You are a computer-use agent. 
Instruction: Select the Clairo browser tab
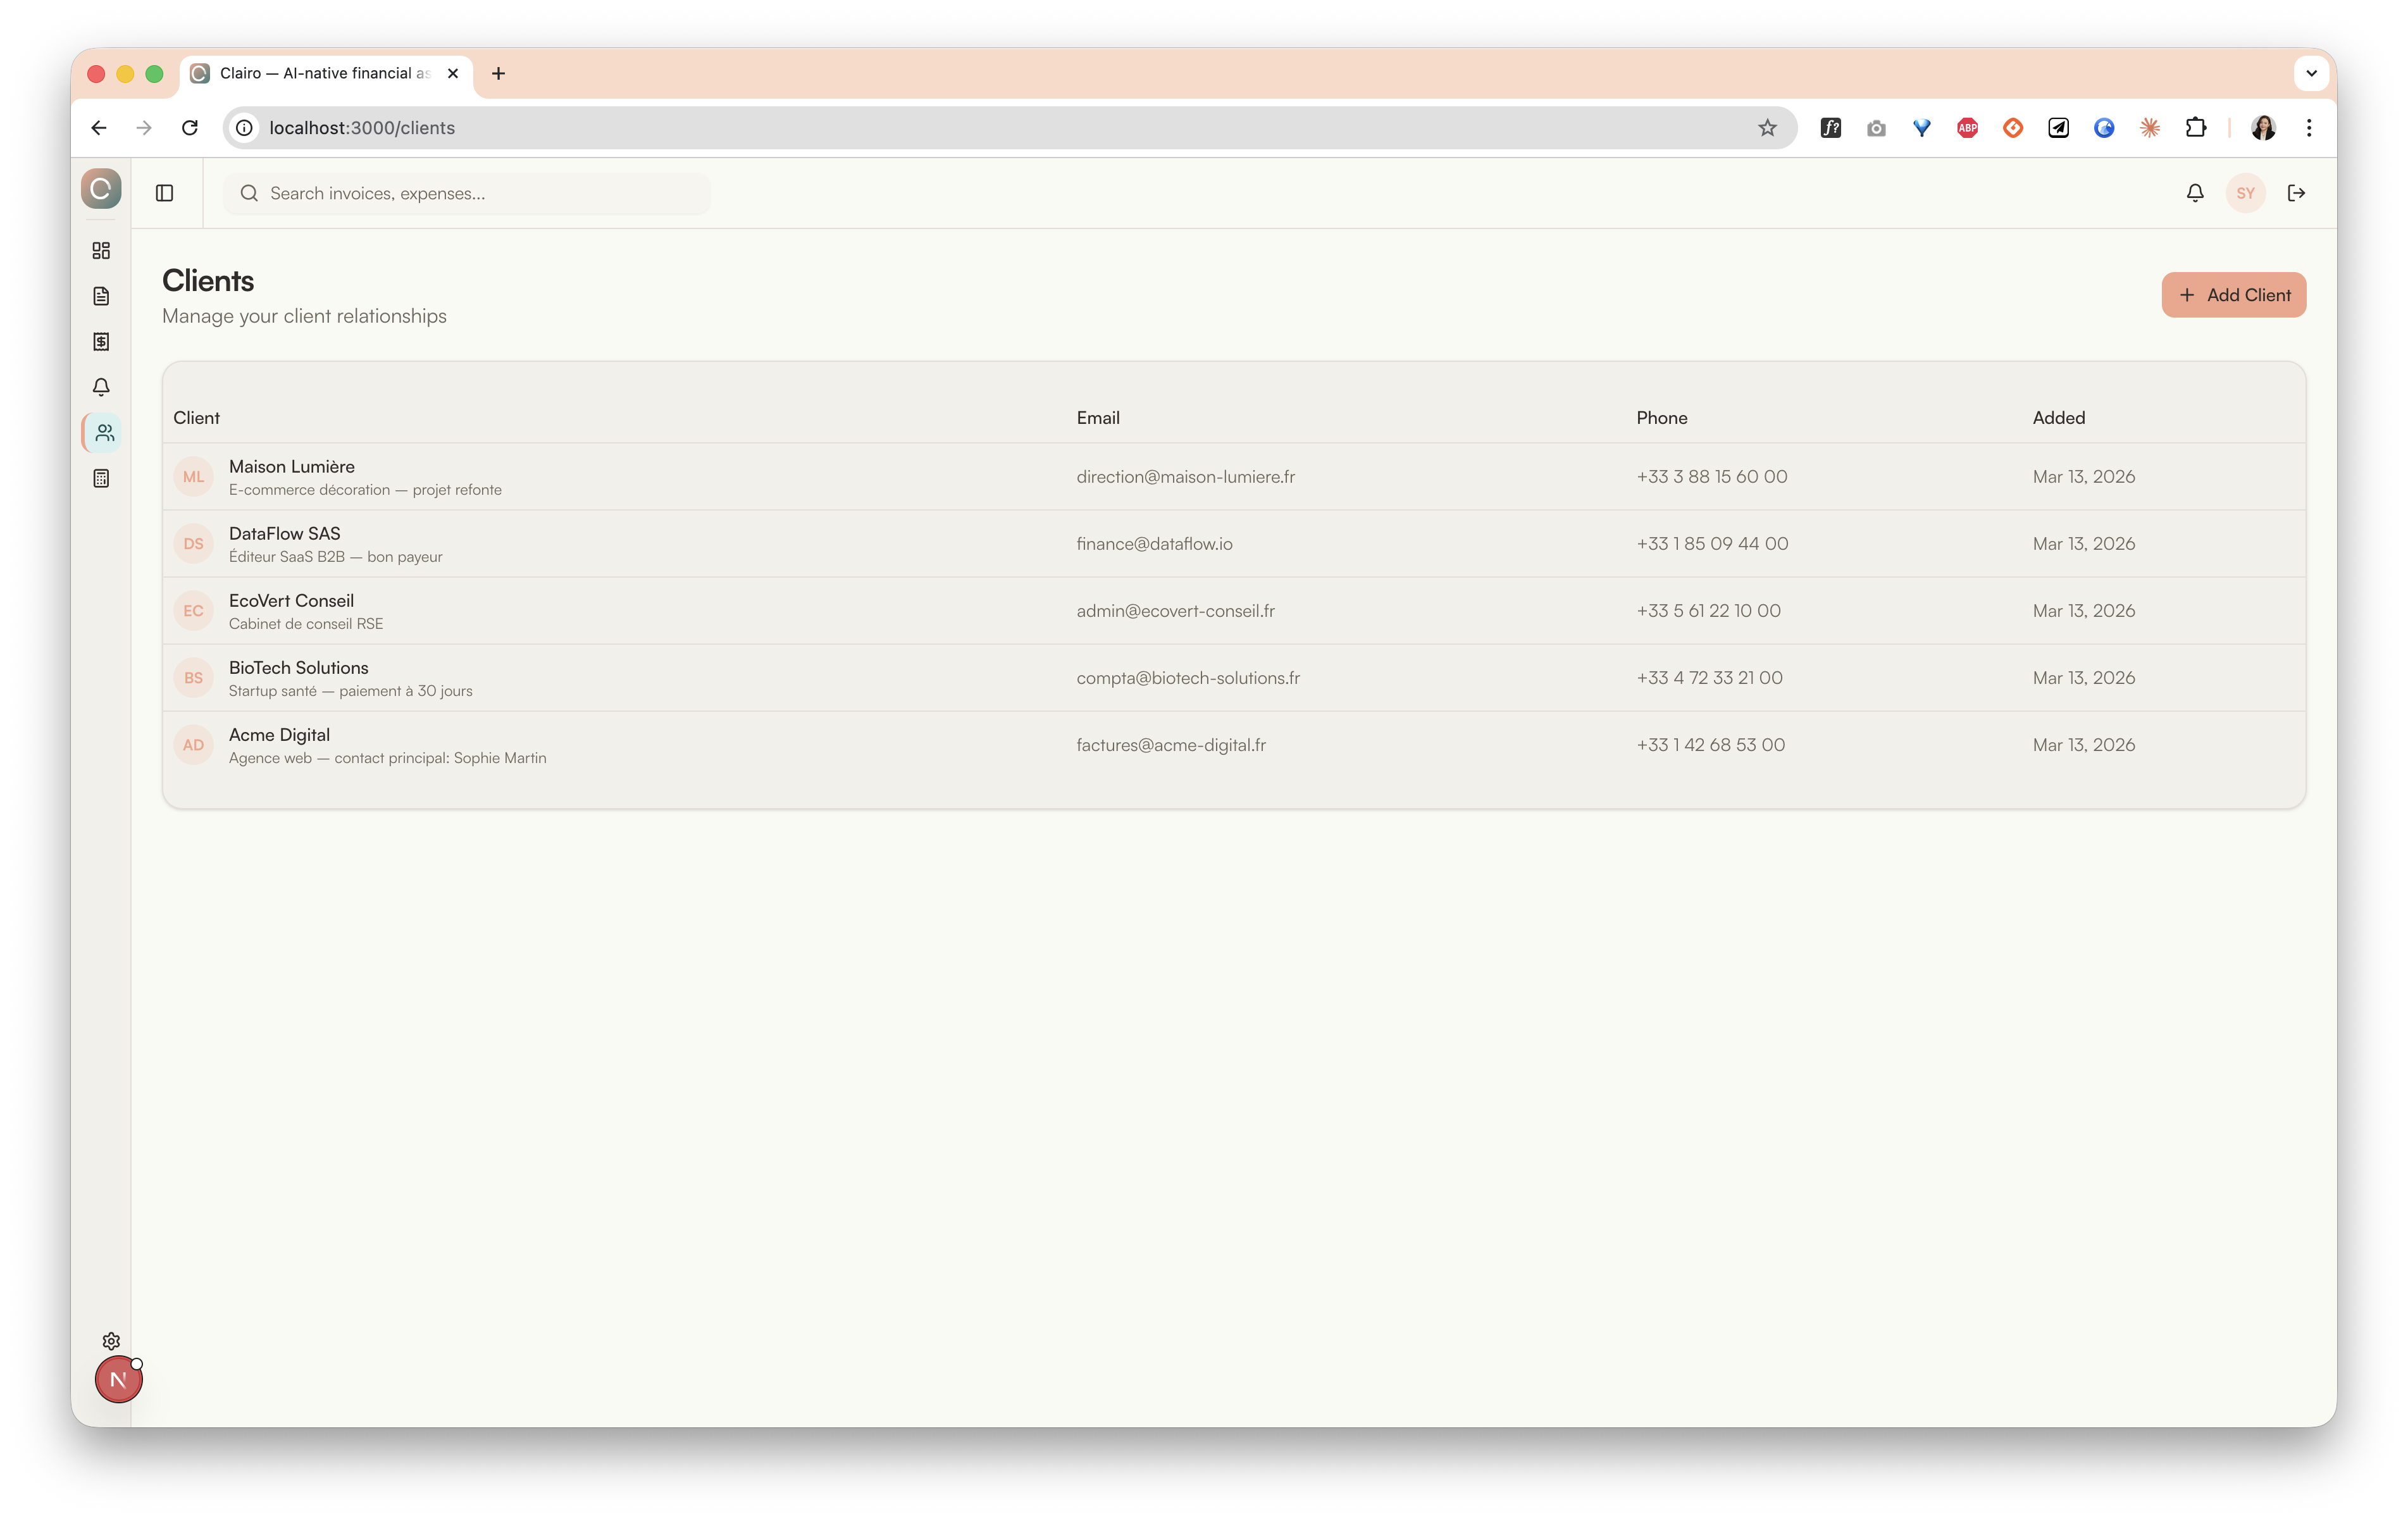326,73
